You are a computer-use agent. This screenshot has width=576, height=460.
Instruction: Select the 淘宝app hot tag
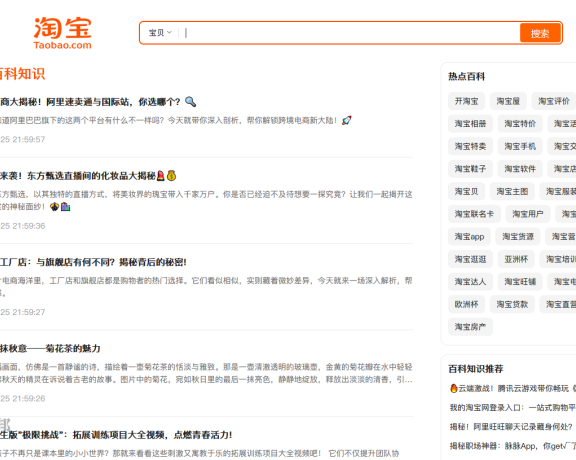coord(469,237)
